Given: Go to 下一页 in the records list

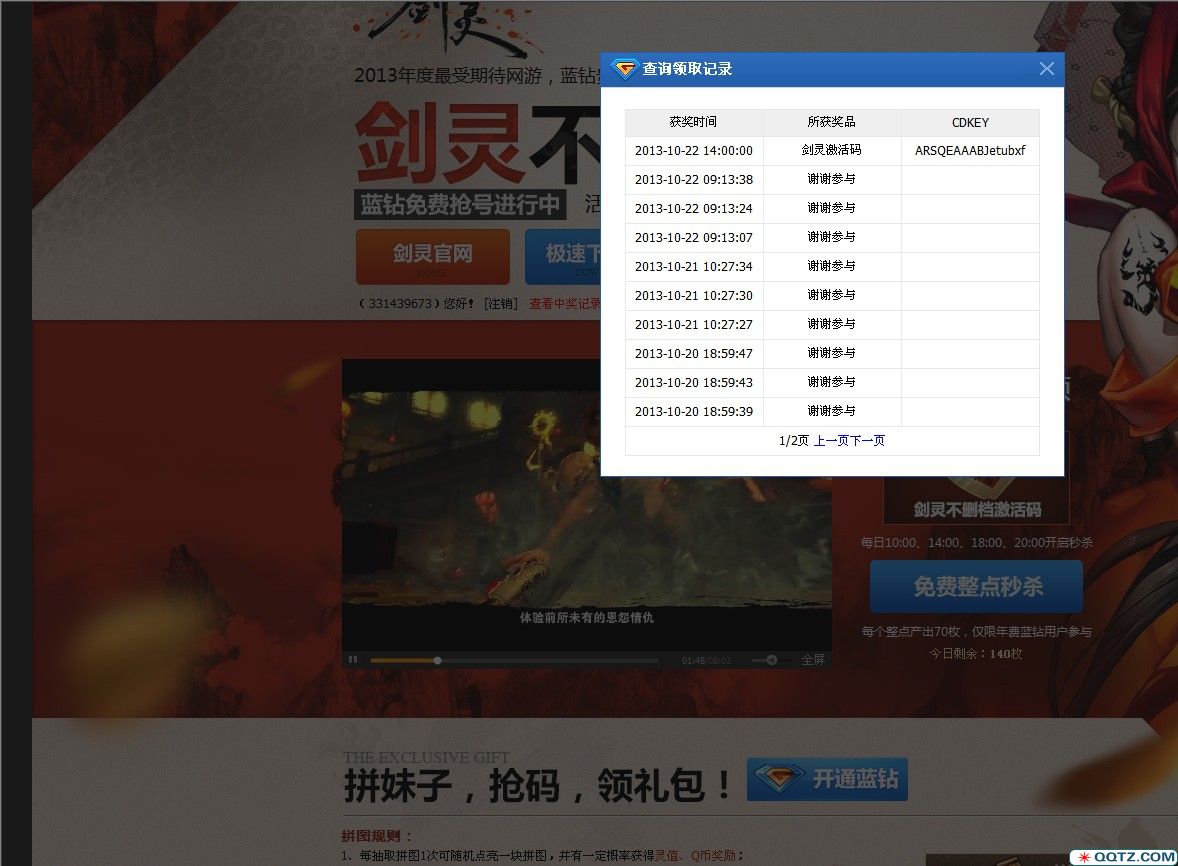Looking at the screenshot, I should click(x=867, y=441).
